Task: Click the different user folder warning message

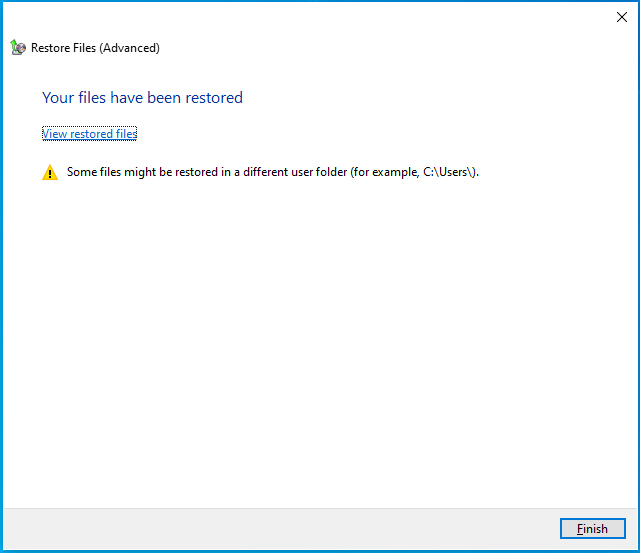Action: pos(273,172)
